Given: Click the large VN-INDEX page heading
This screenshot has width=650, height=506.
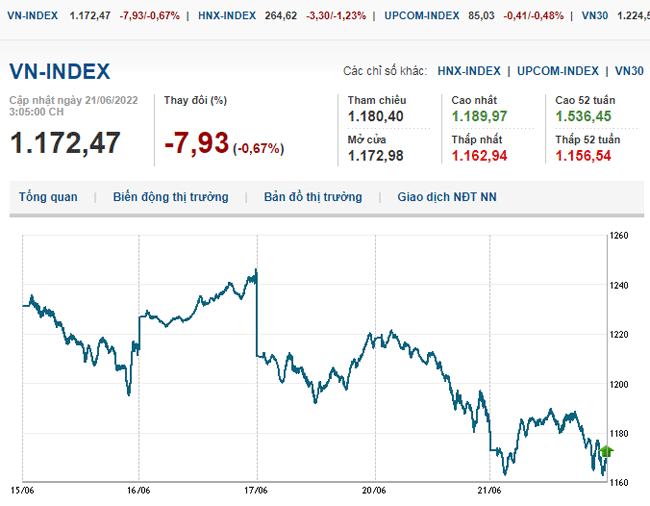Looking at the screenshot, I should (60, 71).
